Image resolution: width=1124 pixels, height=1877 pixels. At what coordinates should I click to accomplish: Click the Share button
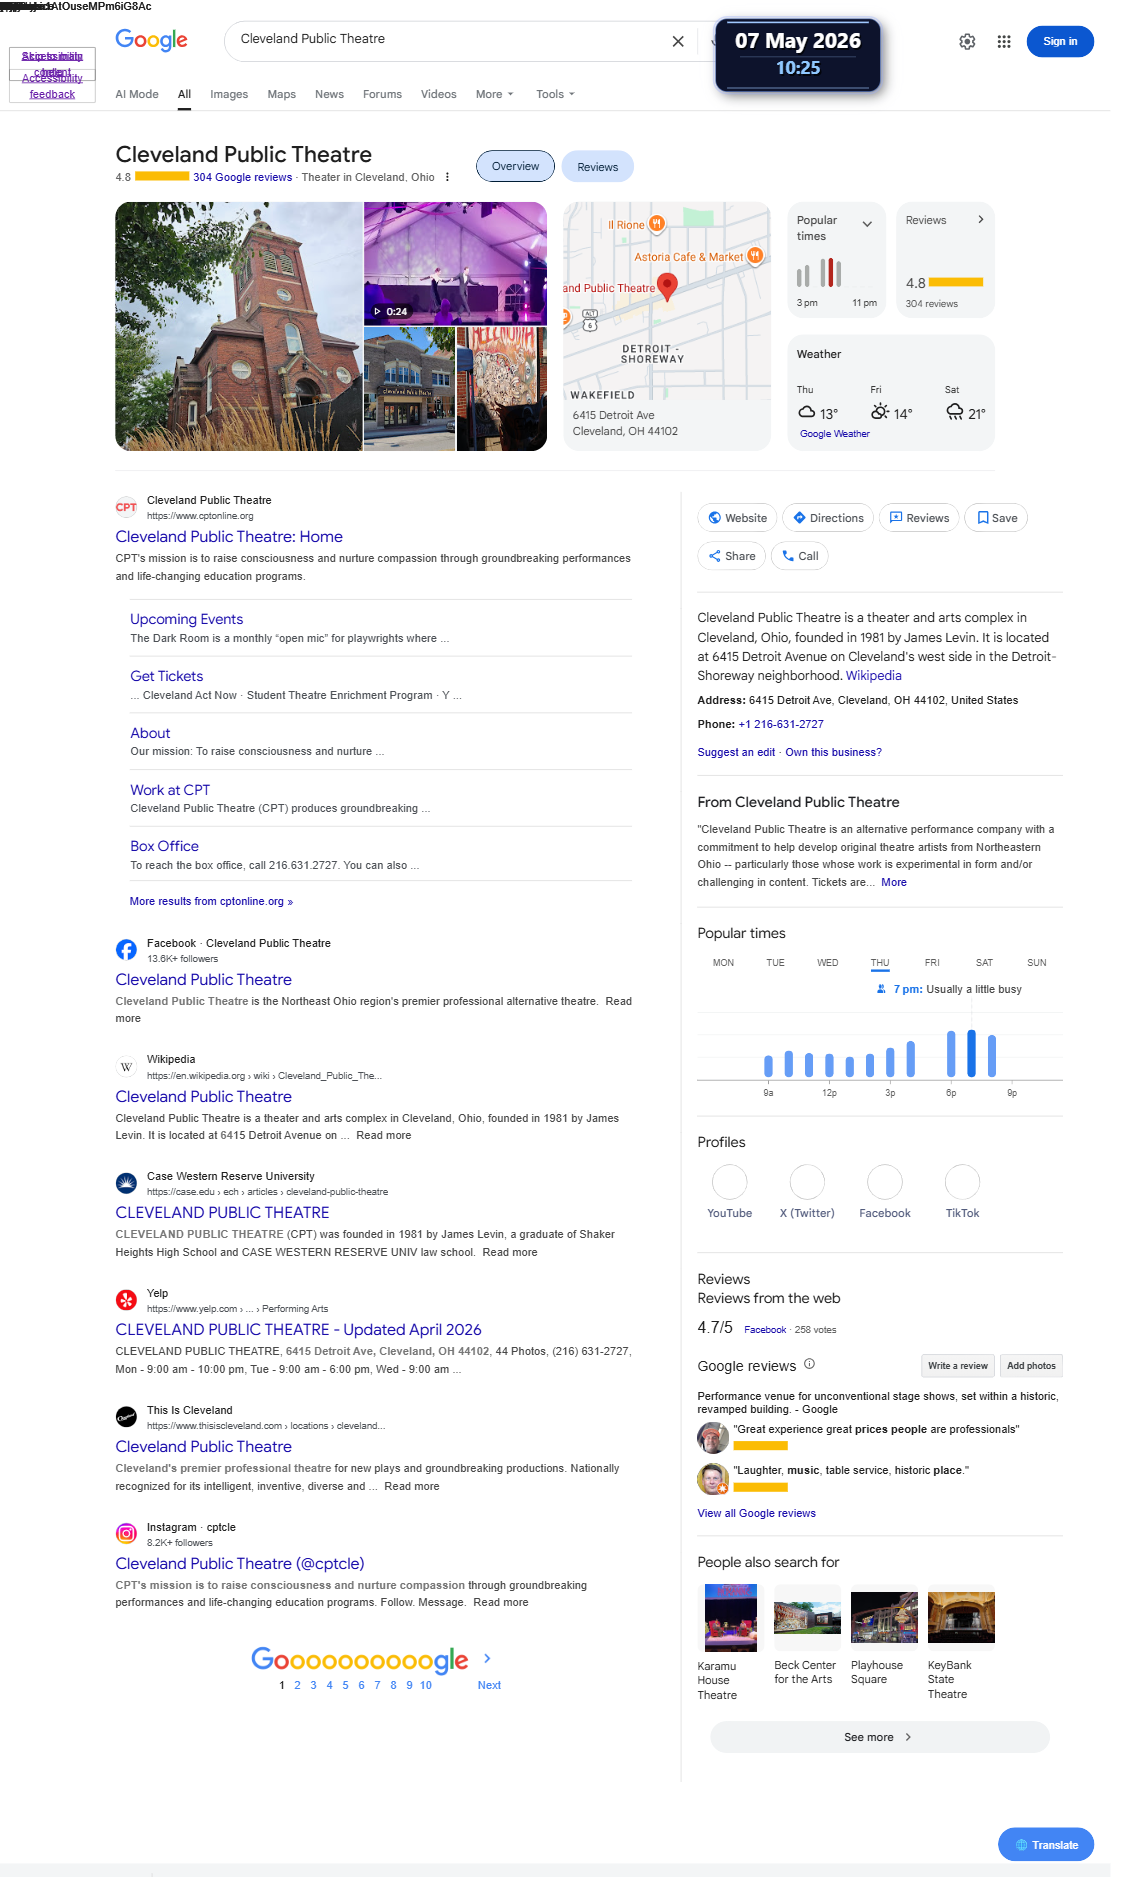coord(732,556)
